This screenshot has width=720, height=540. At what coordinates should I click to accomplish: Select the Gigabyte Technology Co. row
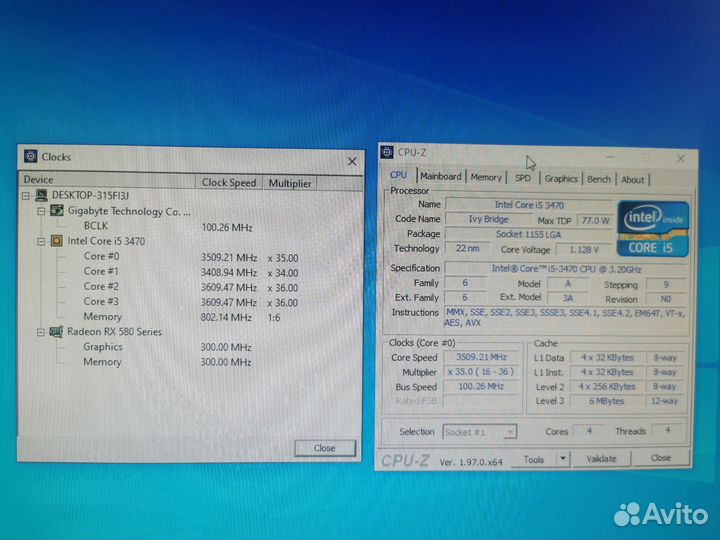[129, 211]
